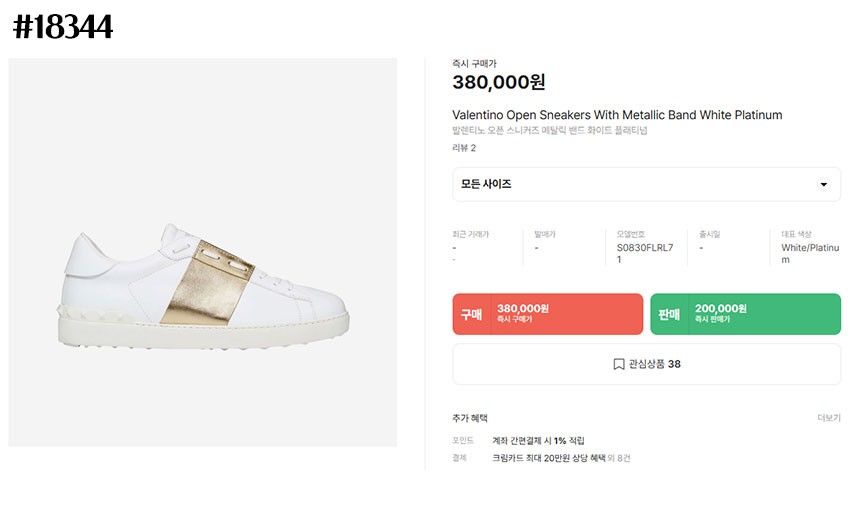The height and width of the screenshot is (518, 860).
Task: Expand 추가 혜택 with the 더보기 link
Action: [x=828, y=418]
